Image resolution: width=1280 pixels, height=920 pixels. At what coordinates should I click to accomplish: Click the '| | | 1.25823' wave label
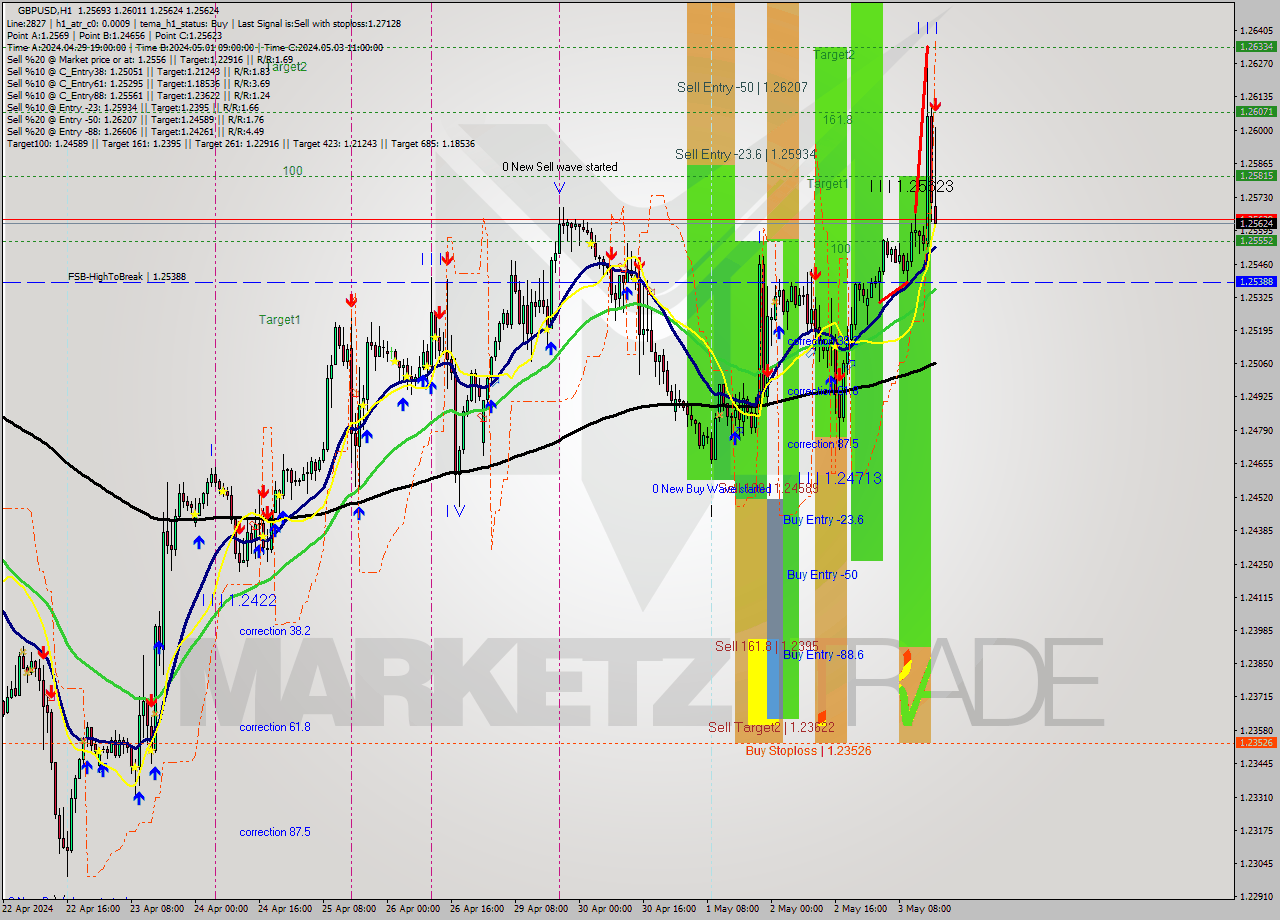point(911,186)
